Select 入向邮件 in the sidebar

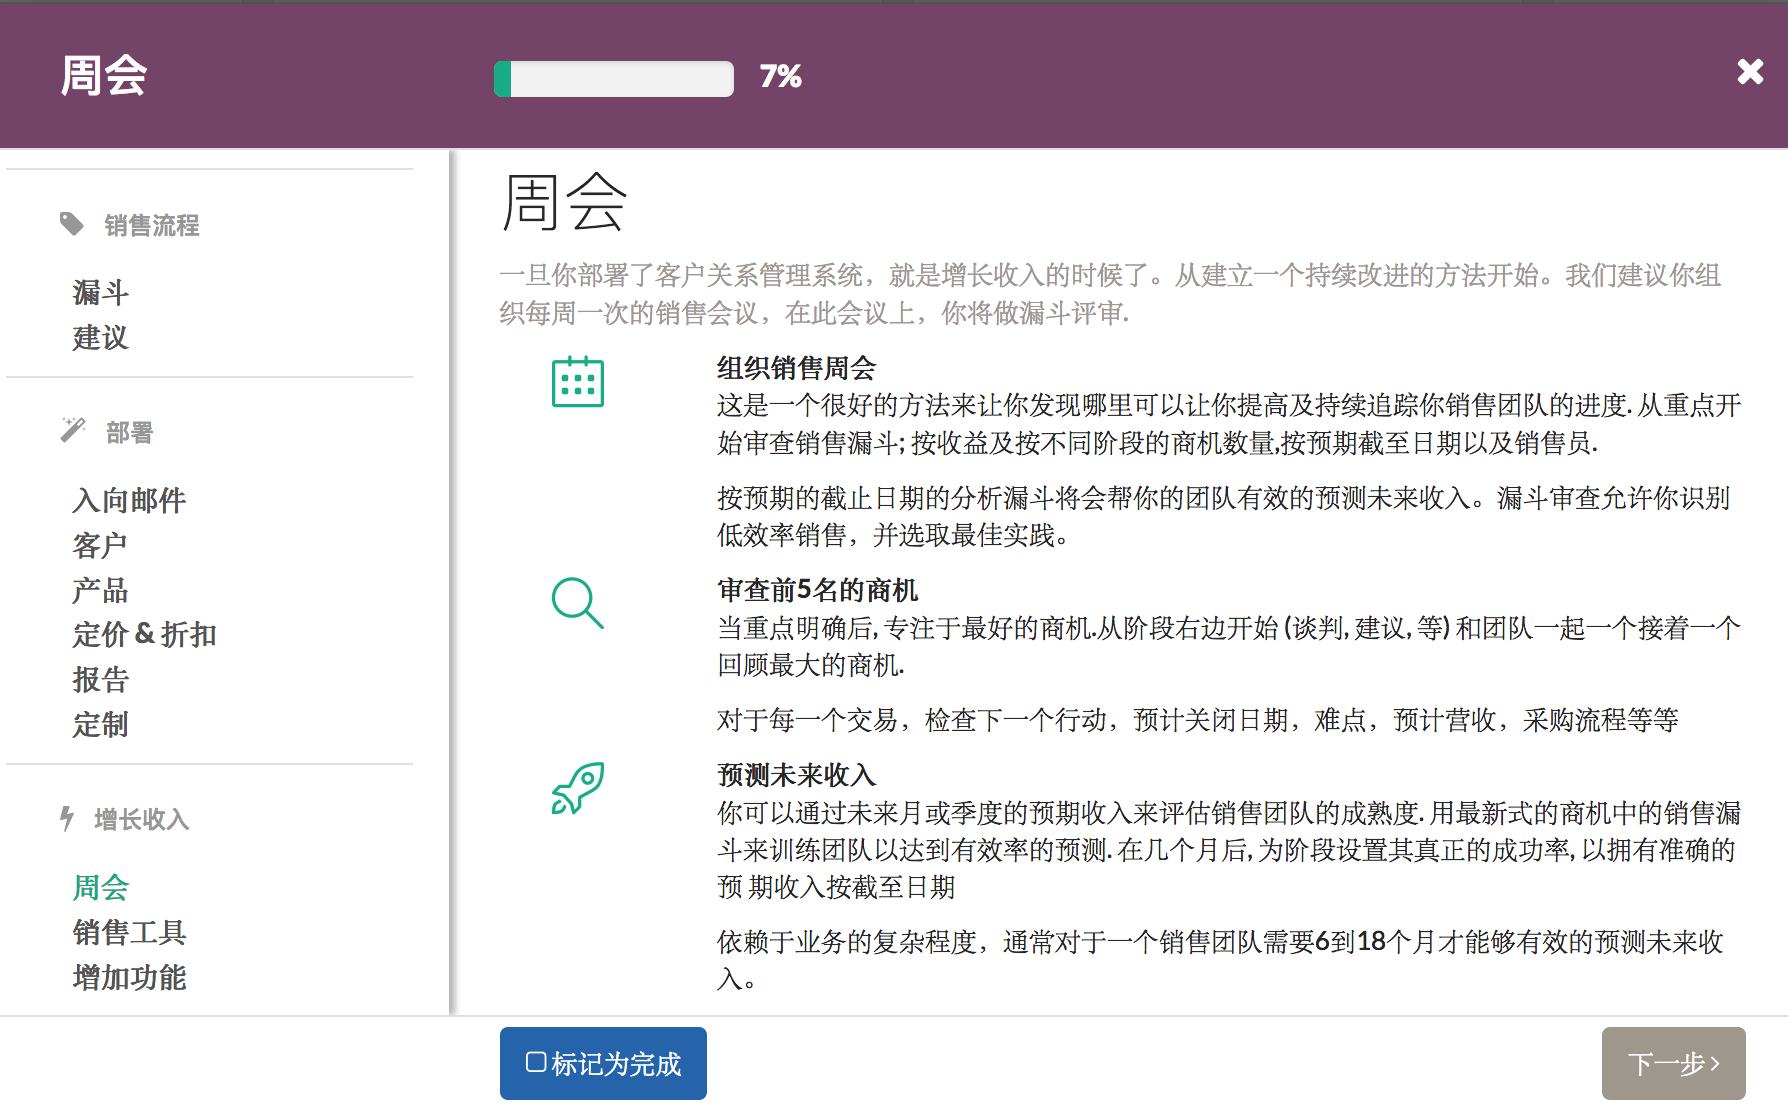click(129, 500)
